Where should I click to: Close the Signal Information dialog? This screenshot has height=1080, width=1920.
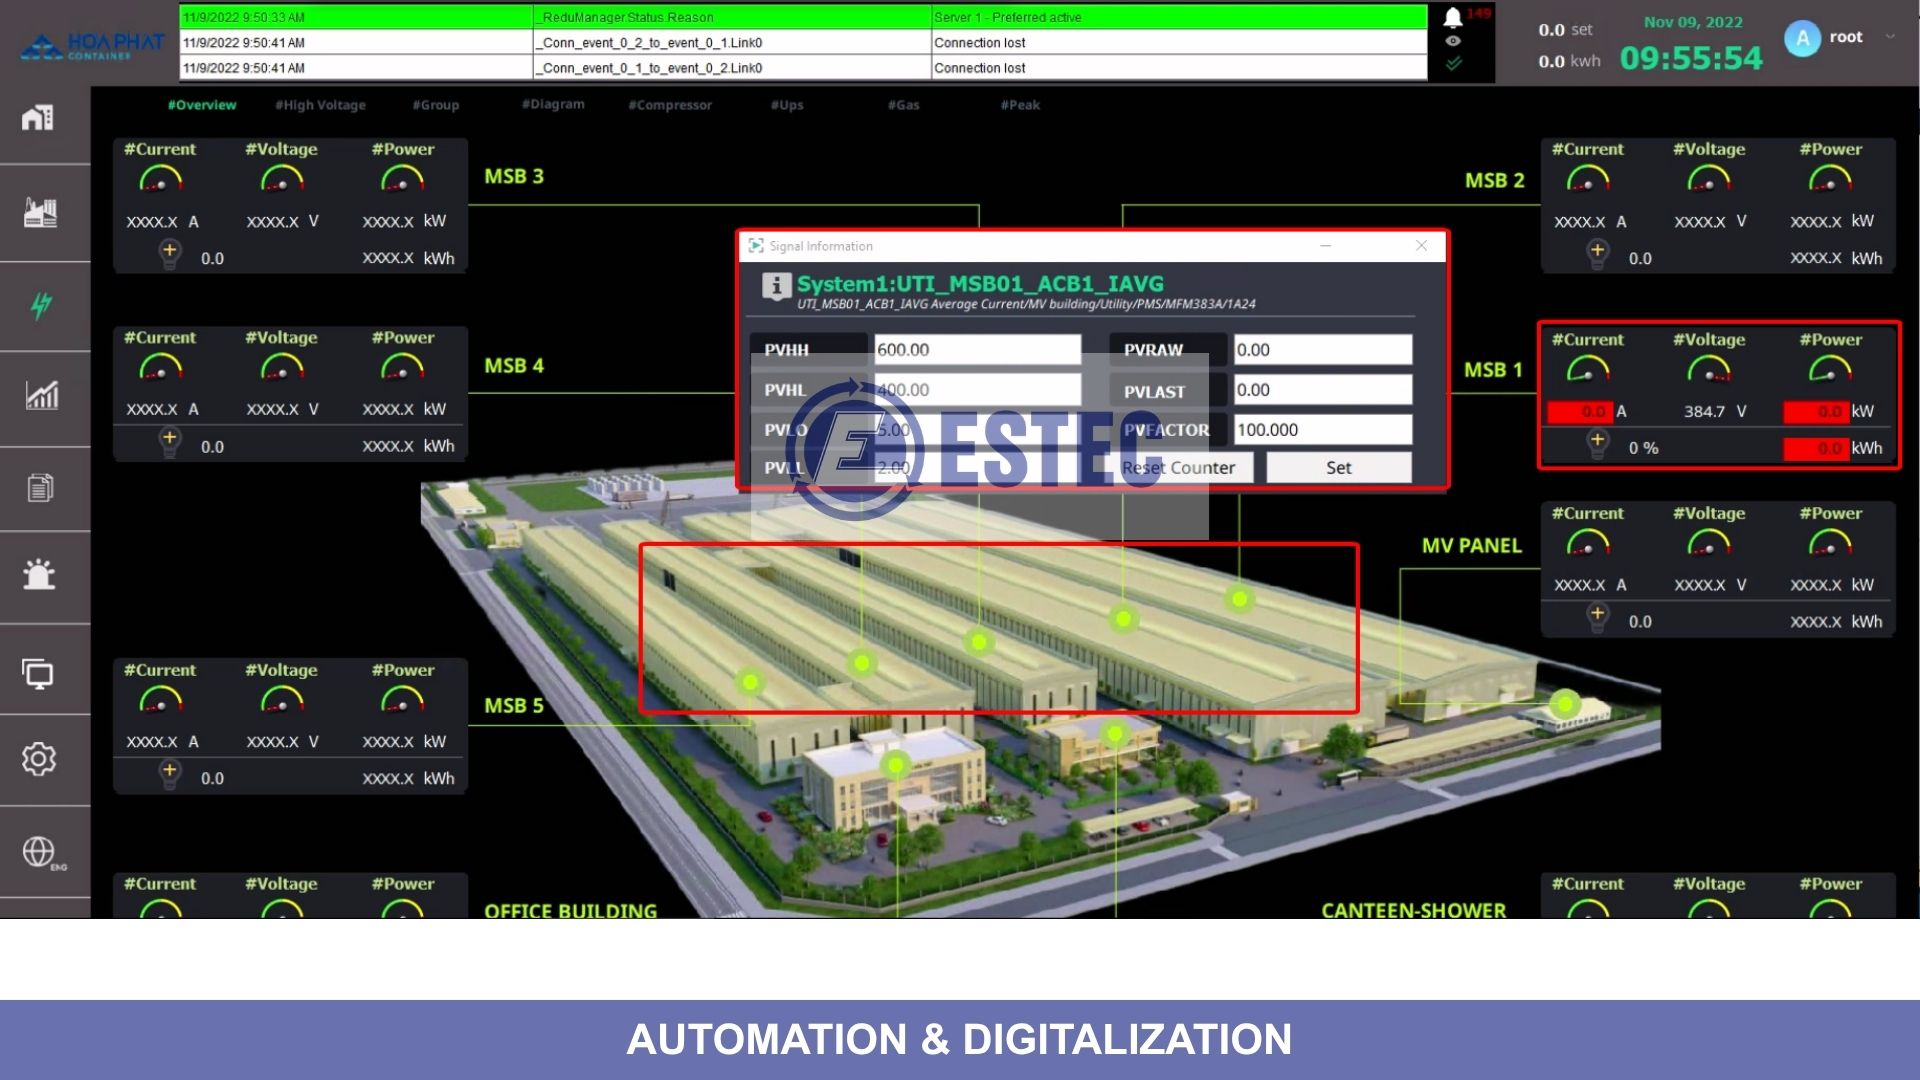coord(1421,245)
